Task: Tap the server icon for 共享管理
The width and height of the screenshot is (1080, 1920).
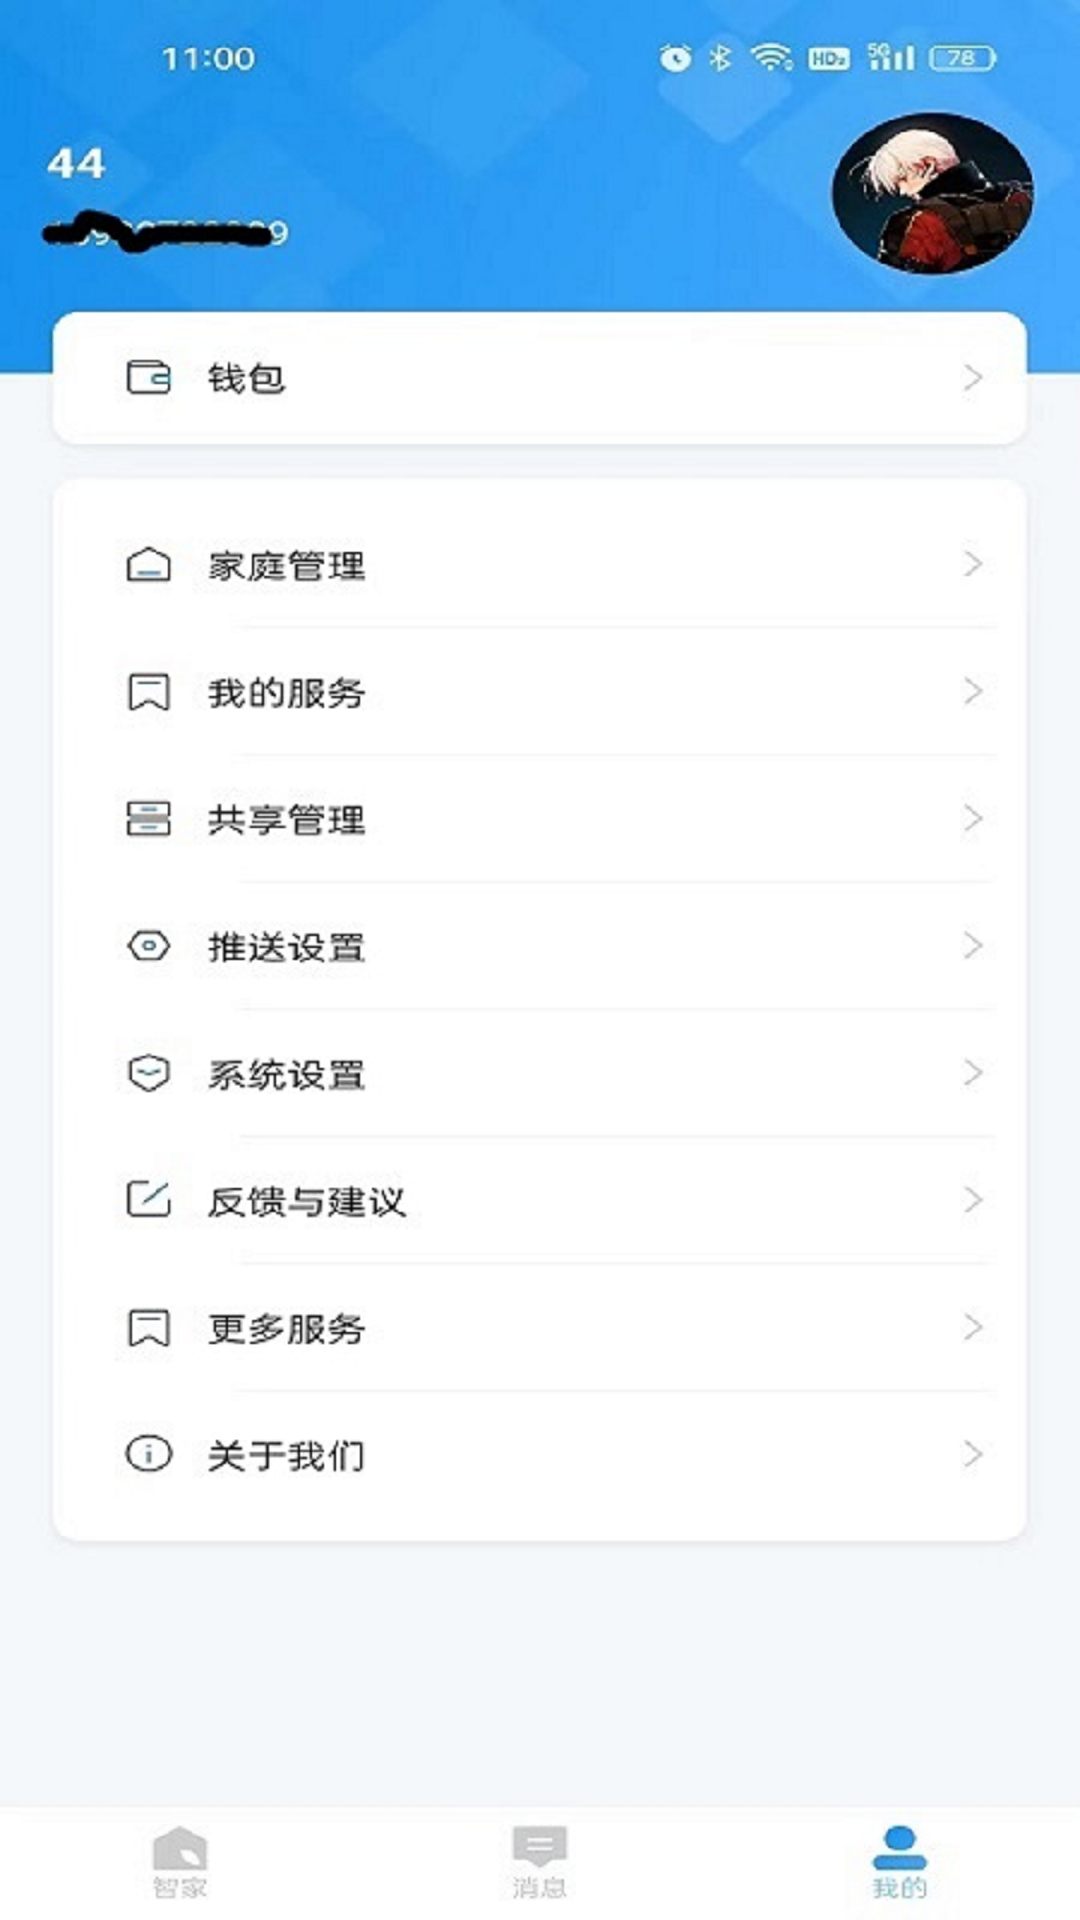Action: (148, 819)
